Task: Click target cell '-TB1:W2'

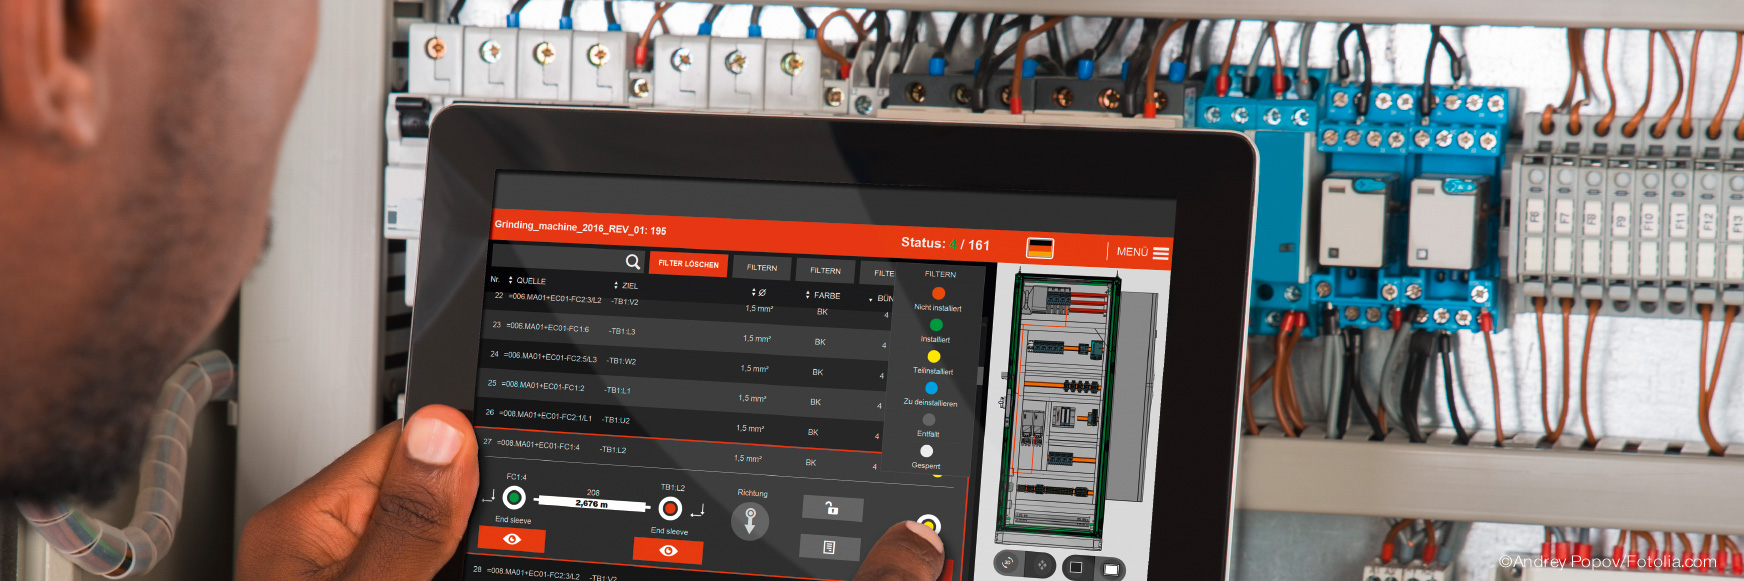Action: point(621,361)
